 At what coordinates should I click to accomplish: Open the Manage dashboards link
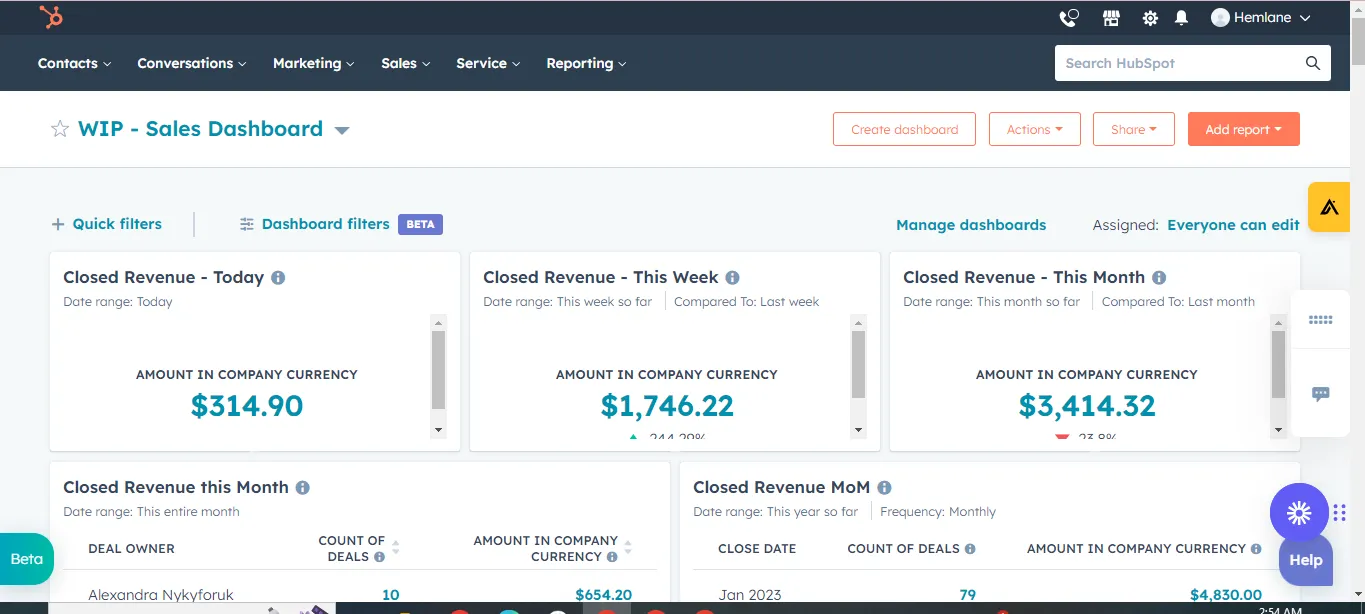click(x=970, y=225)
